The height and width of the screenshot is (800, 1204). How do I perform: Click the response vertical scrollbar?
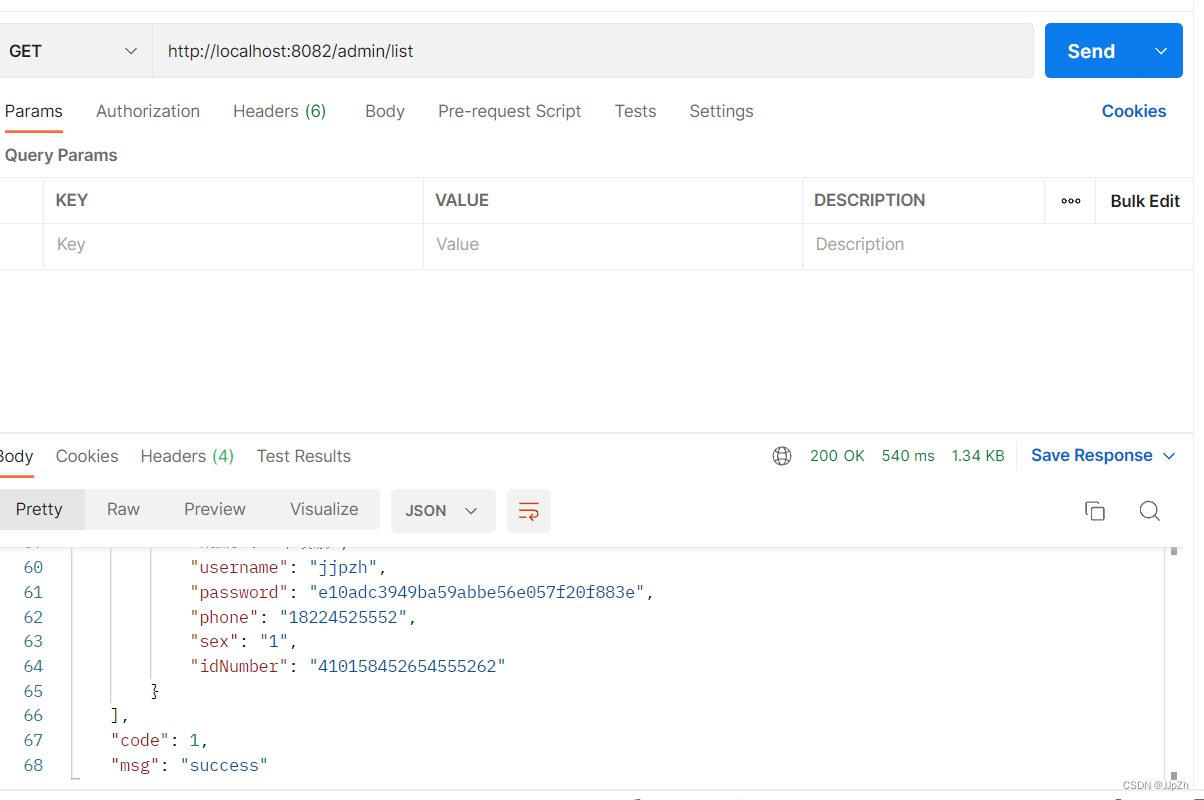coord(1173,662)
